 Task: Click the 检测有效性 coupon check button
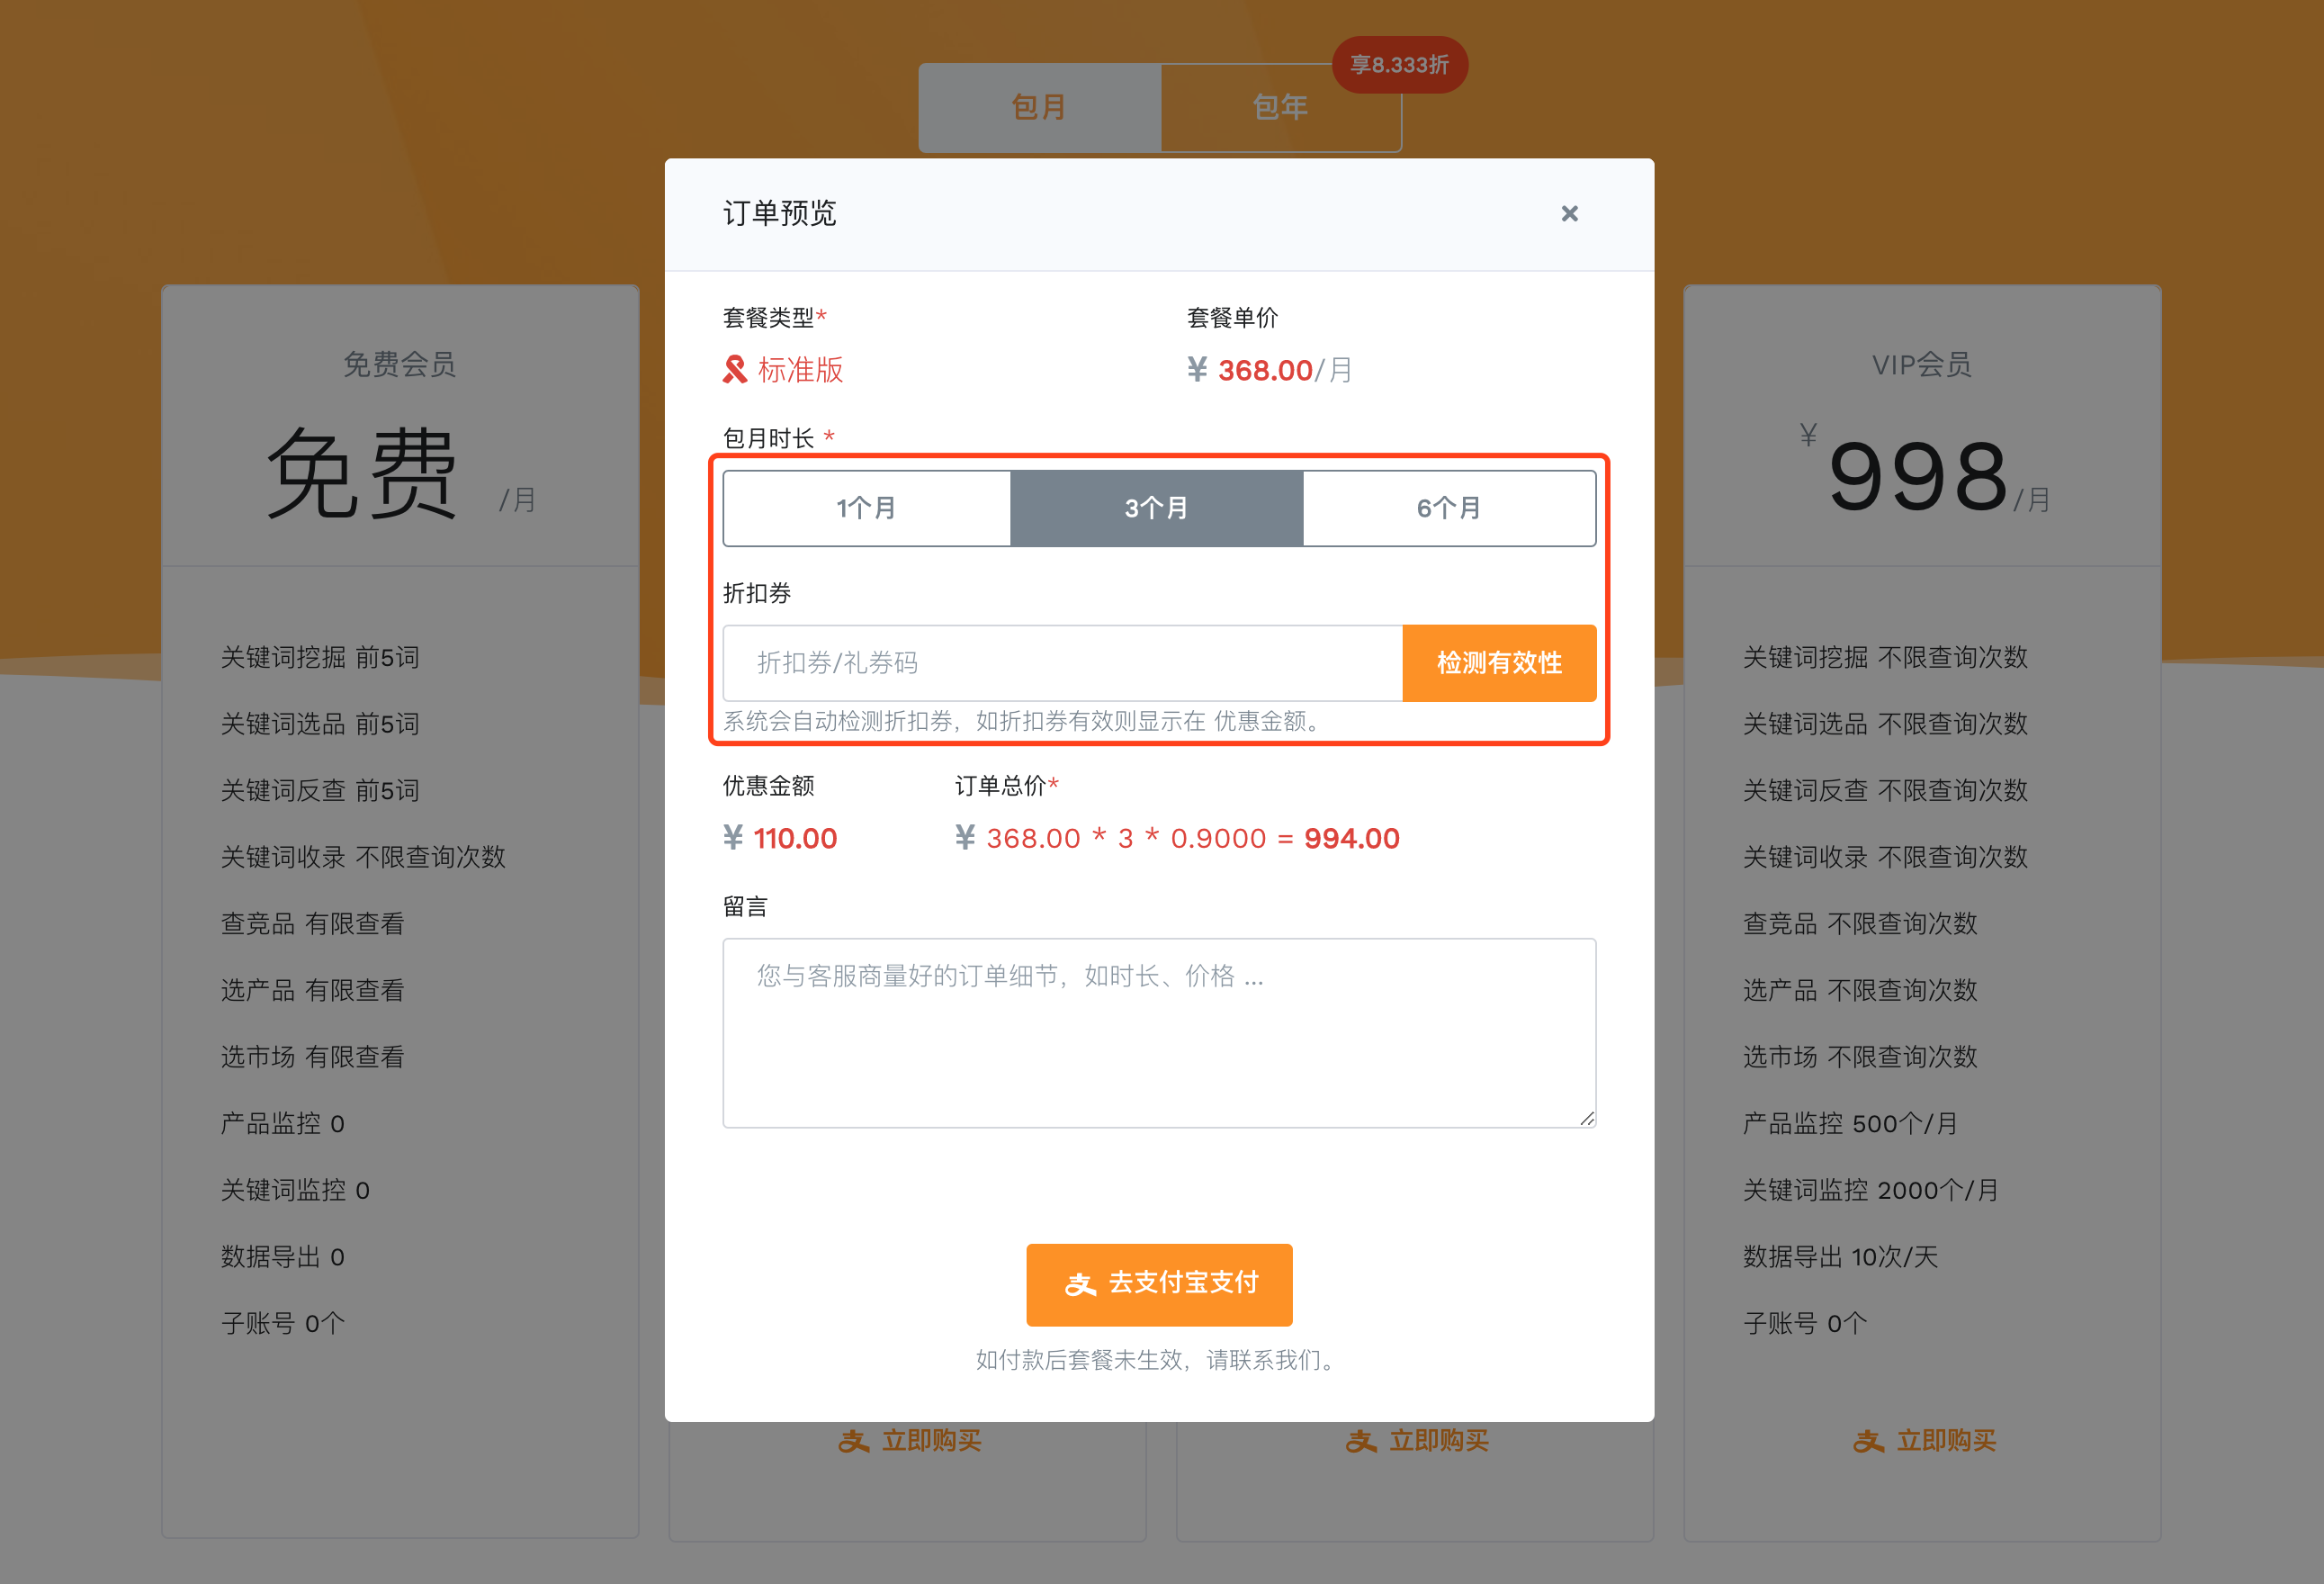click(x=1499, y=663)
